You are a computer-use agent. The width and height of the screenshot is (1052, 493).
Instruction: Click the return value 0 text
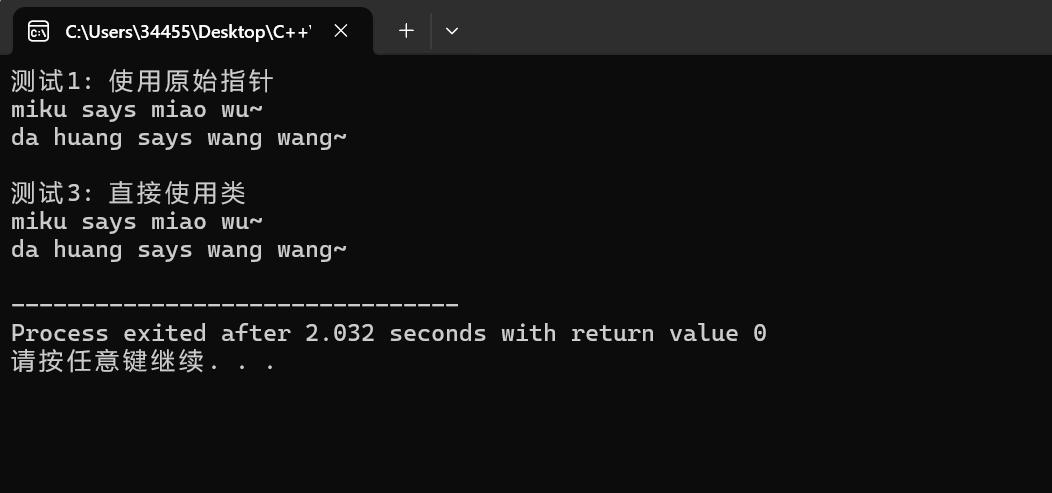click(669, 333)
